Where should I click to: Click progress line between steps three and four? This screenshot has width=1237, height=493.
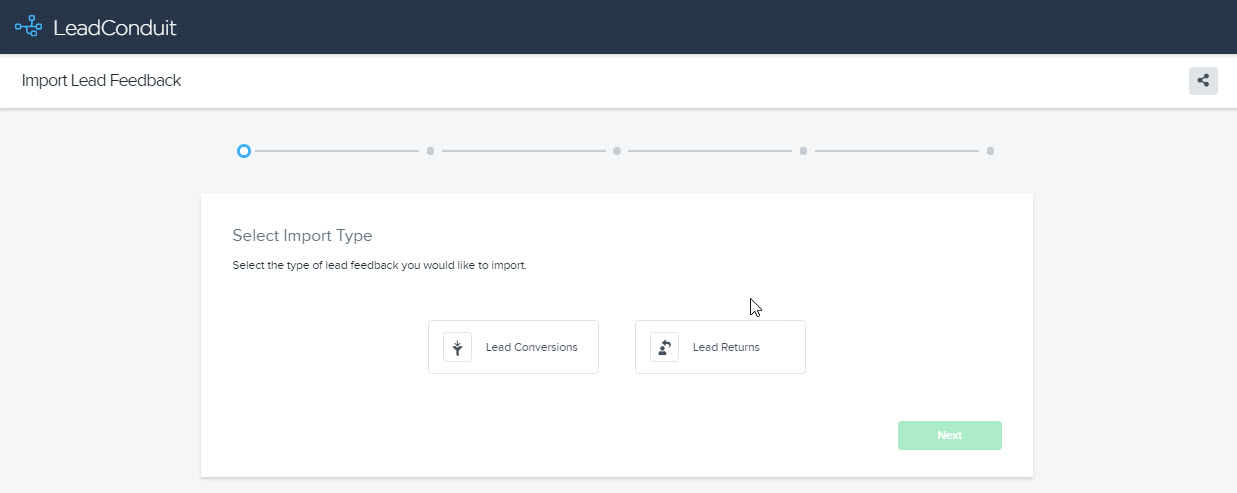point(710,151)
